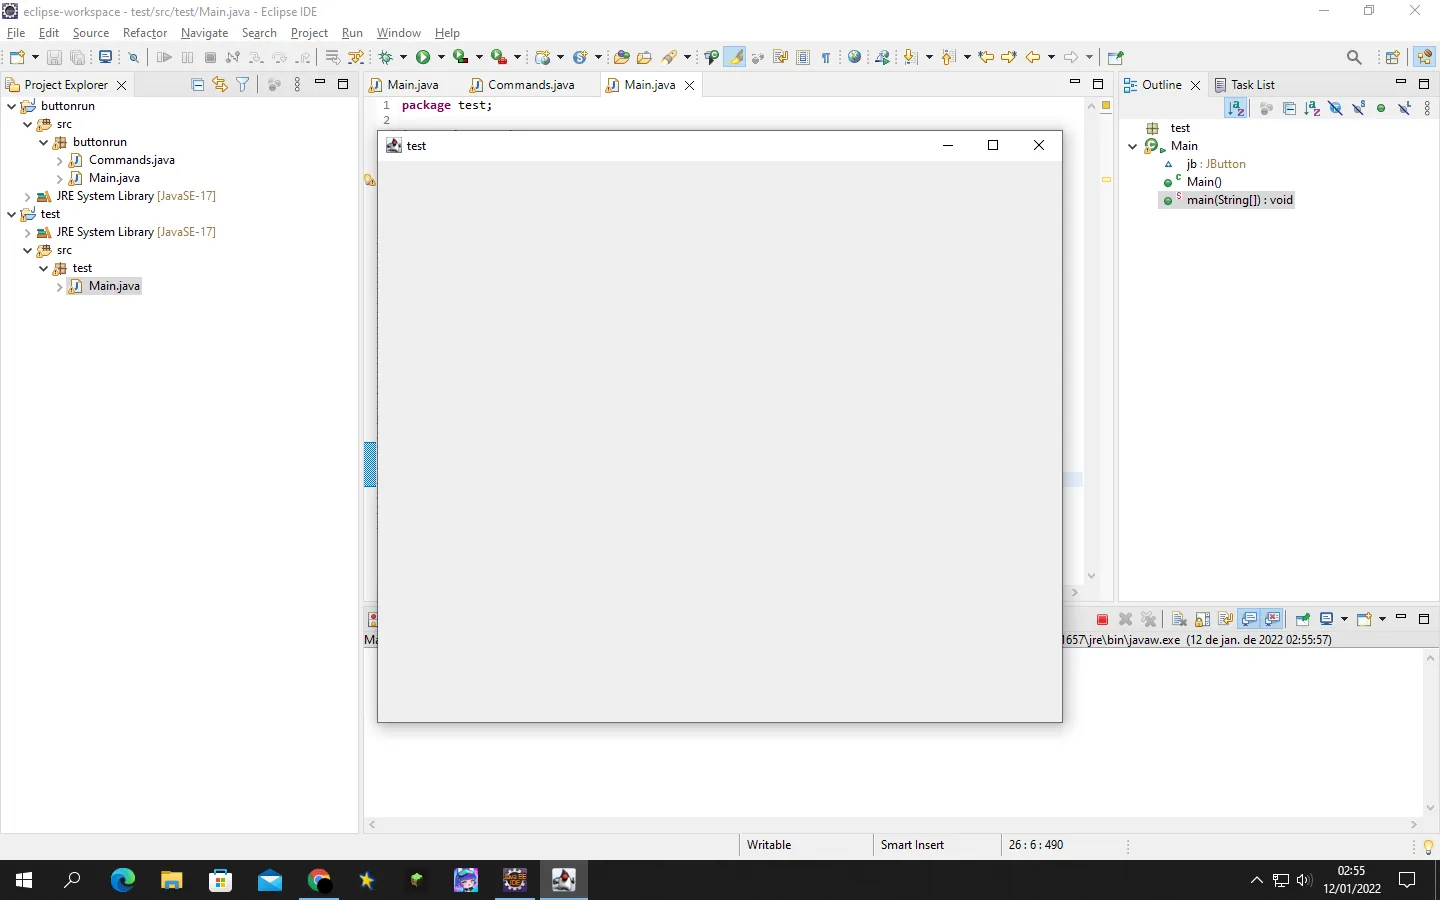Open the Project Explorer filter funnel icon
Viewport: 1440px width, 900px height.
243,85
